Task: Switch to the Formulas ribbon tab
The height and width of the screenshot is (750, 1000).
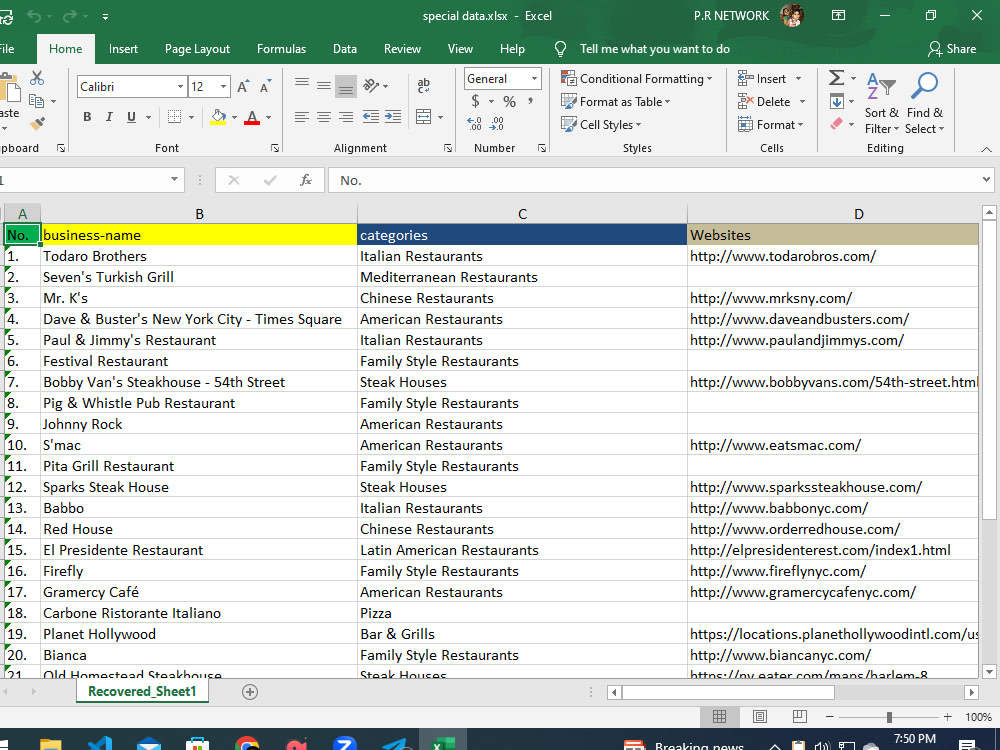Action: tap(281, 49)
